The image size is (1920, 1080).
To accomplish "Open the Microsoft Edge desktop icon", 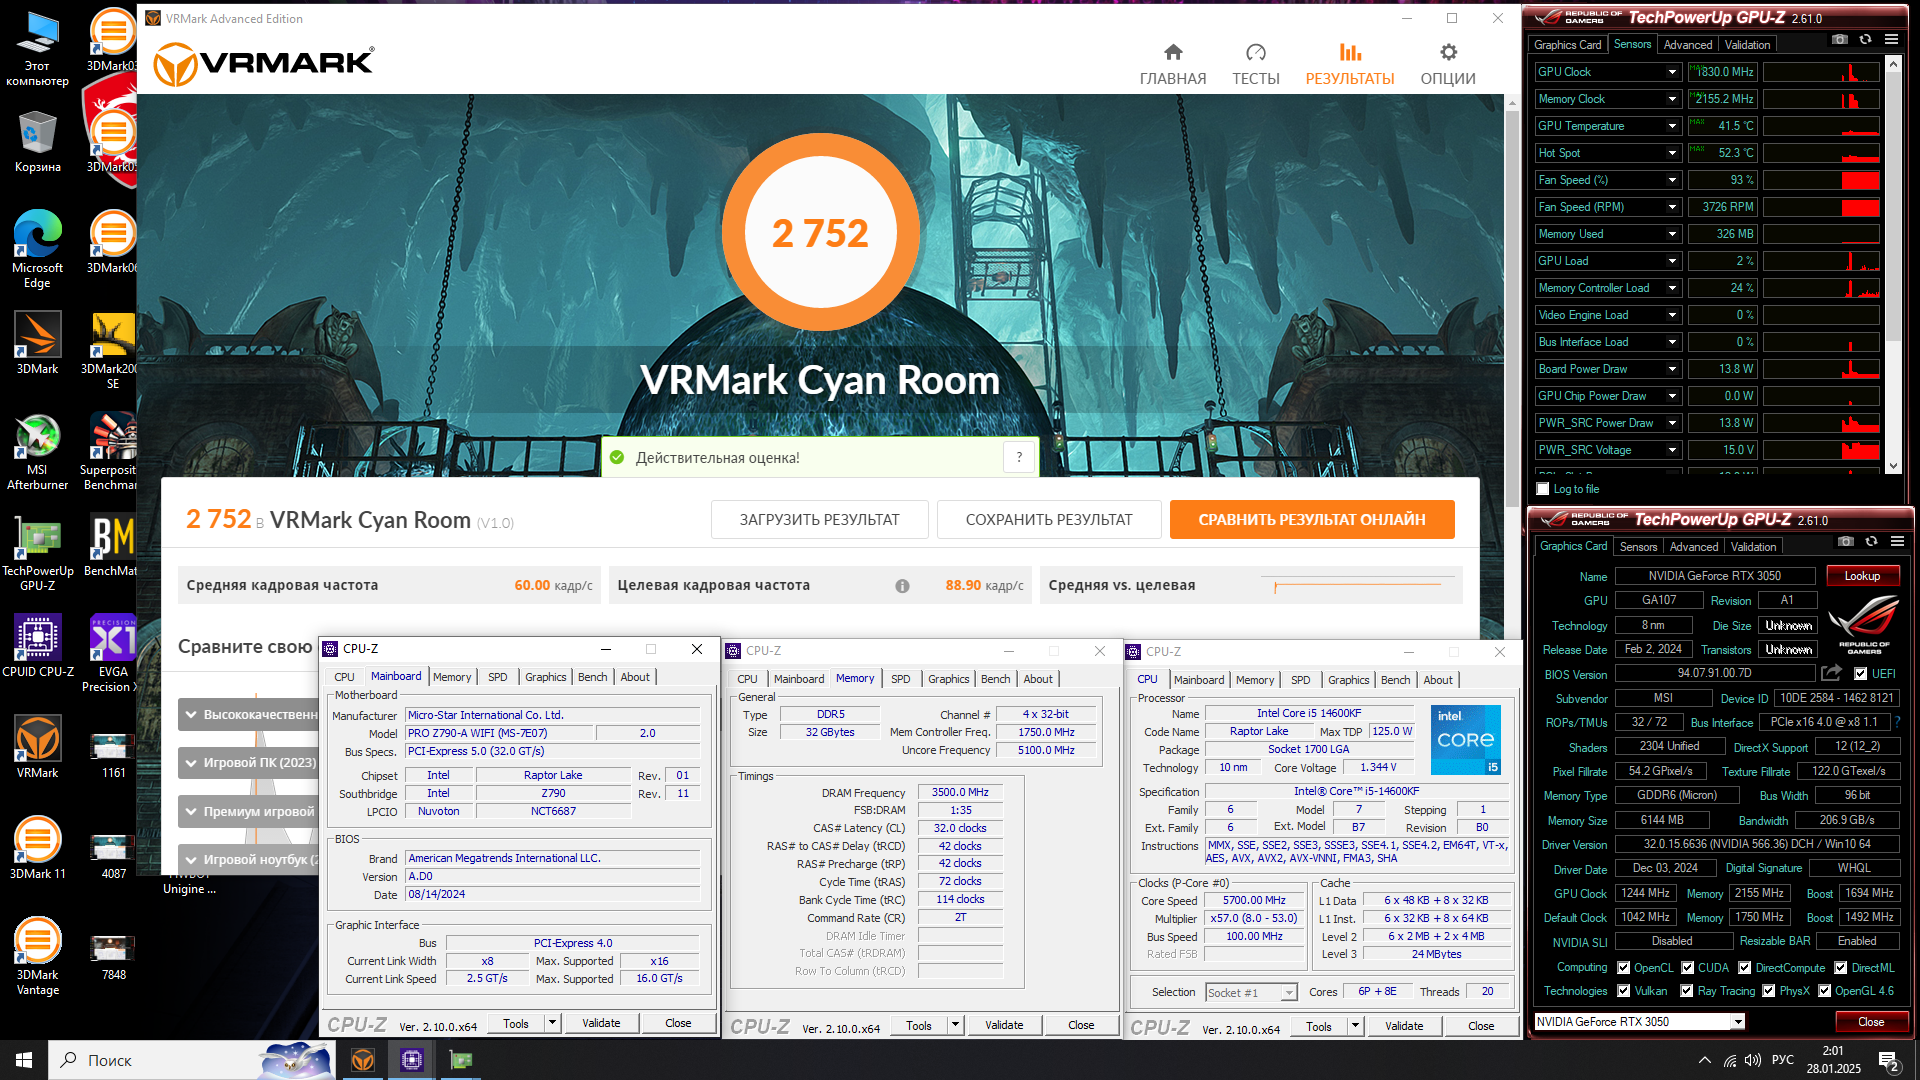I will point(37,249).
